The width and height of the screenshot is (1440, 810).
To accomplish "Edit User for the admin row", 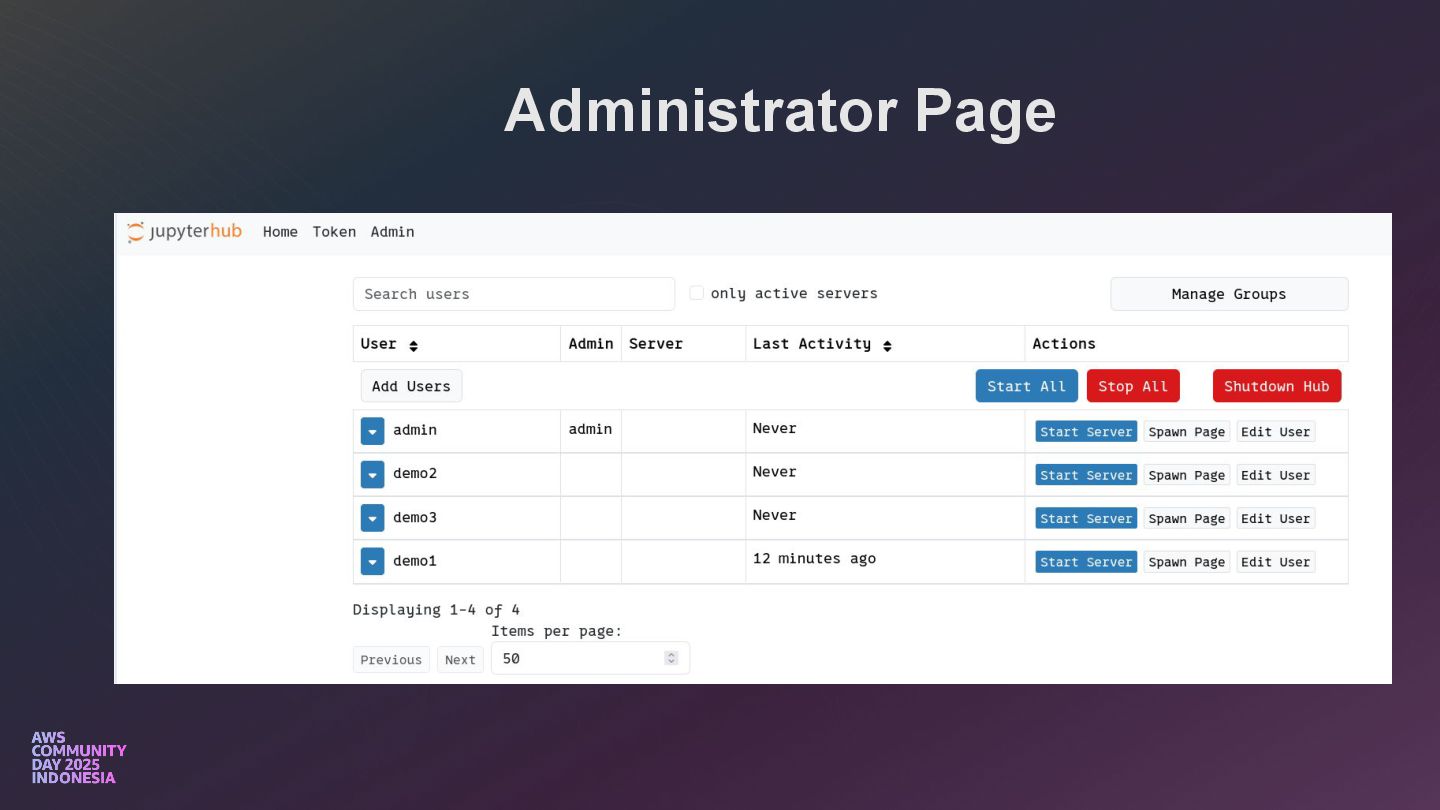I will (1276, 432).
